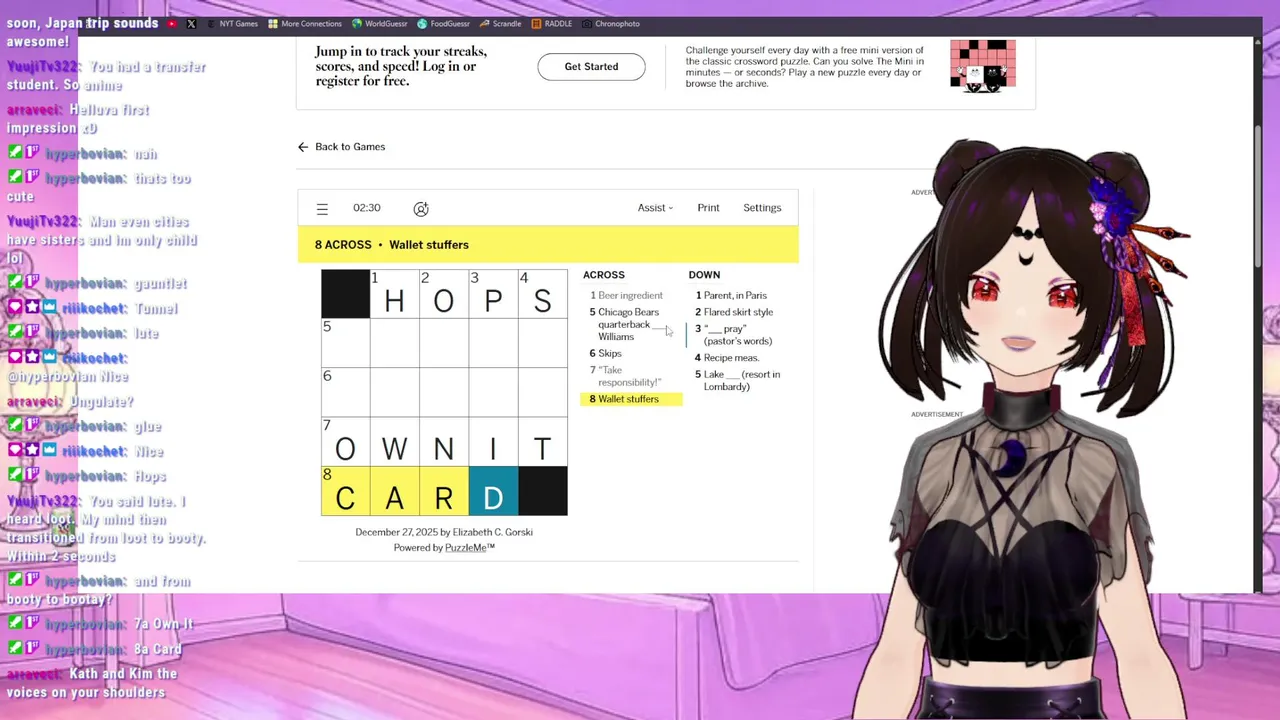Open the More Connections bookmark
This screenshot has width=1280, height=720.
pyautogui.click(x=304, y=23)
